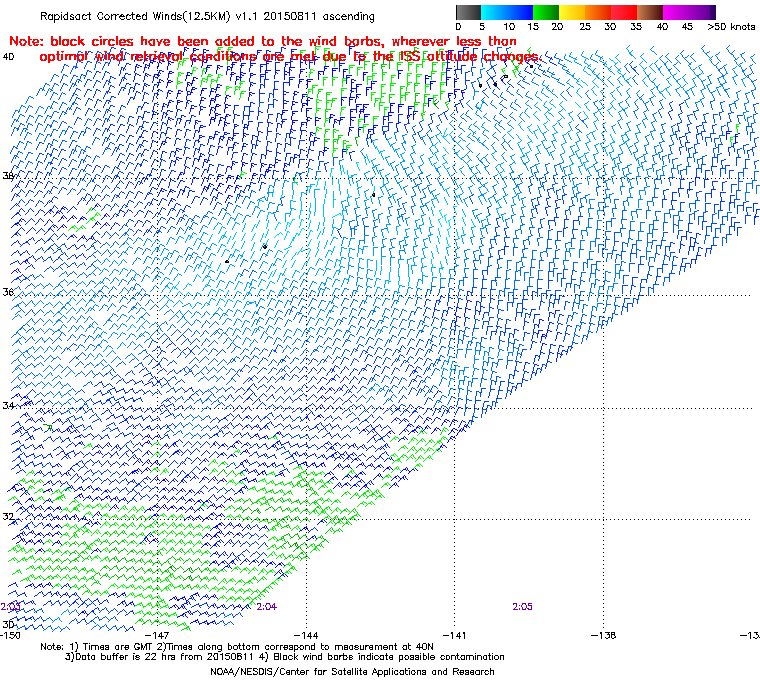Click the longitude label -144
The width and height of the screenshot is (760, 688).
[x=306, y=635]
